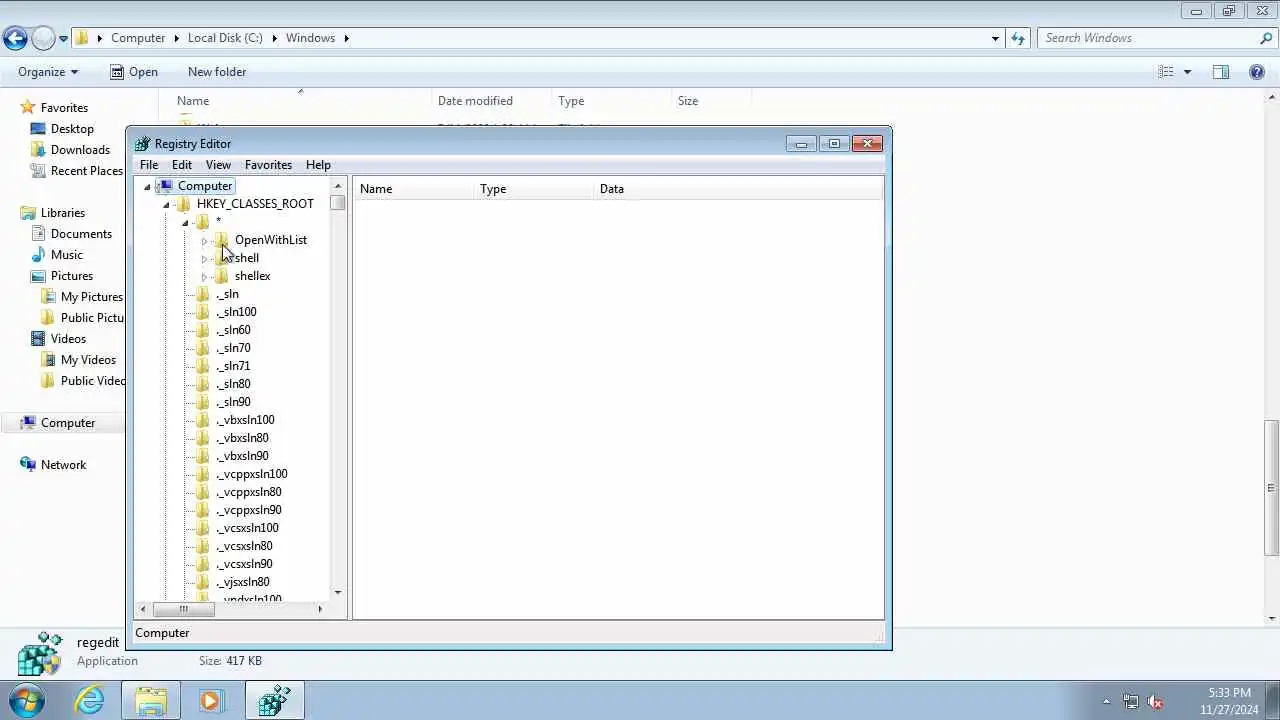The width and height of the screenshot is (1280, 720).
Task: Click the search magnifier in Search Windows
Action: [1266, 38]
